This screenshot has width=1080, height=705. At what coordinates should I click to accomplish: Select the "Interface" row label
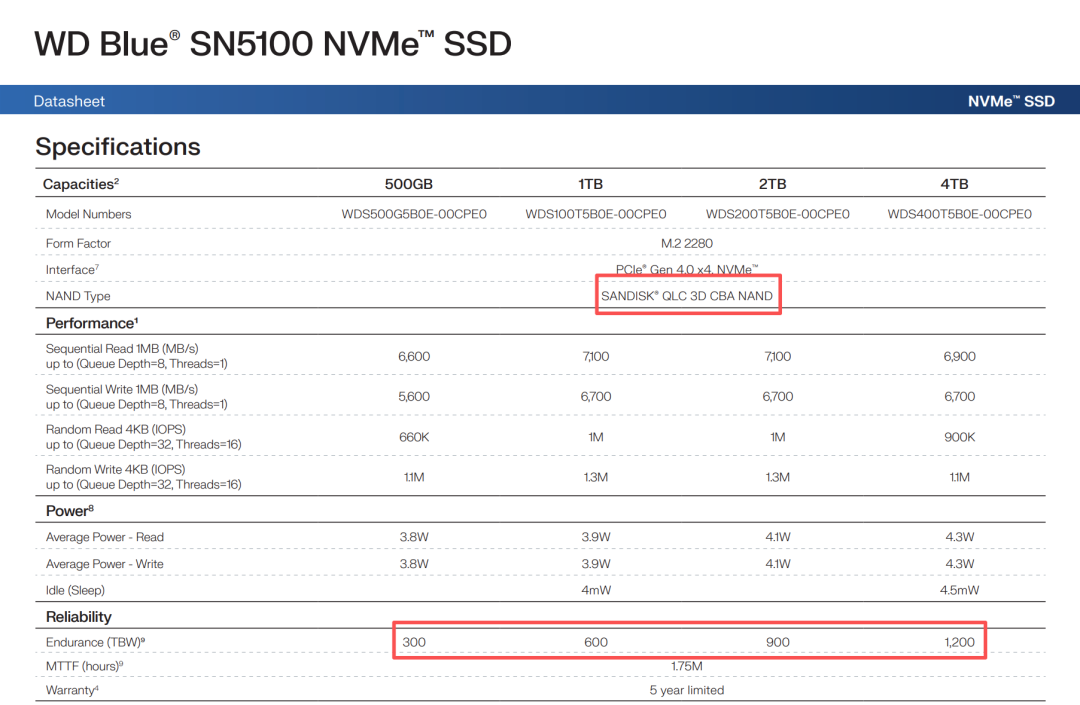click(72, 269)
